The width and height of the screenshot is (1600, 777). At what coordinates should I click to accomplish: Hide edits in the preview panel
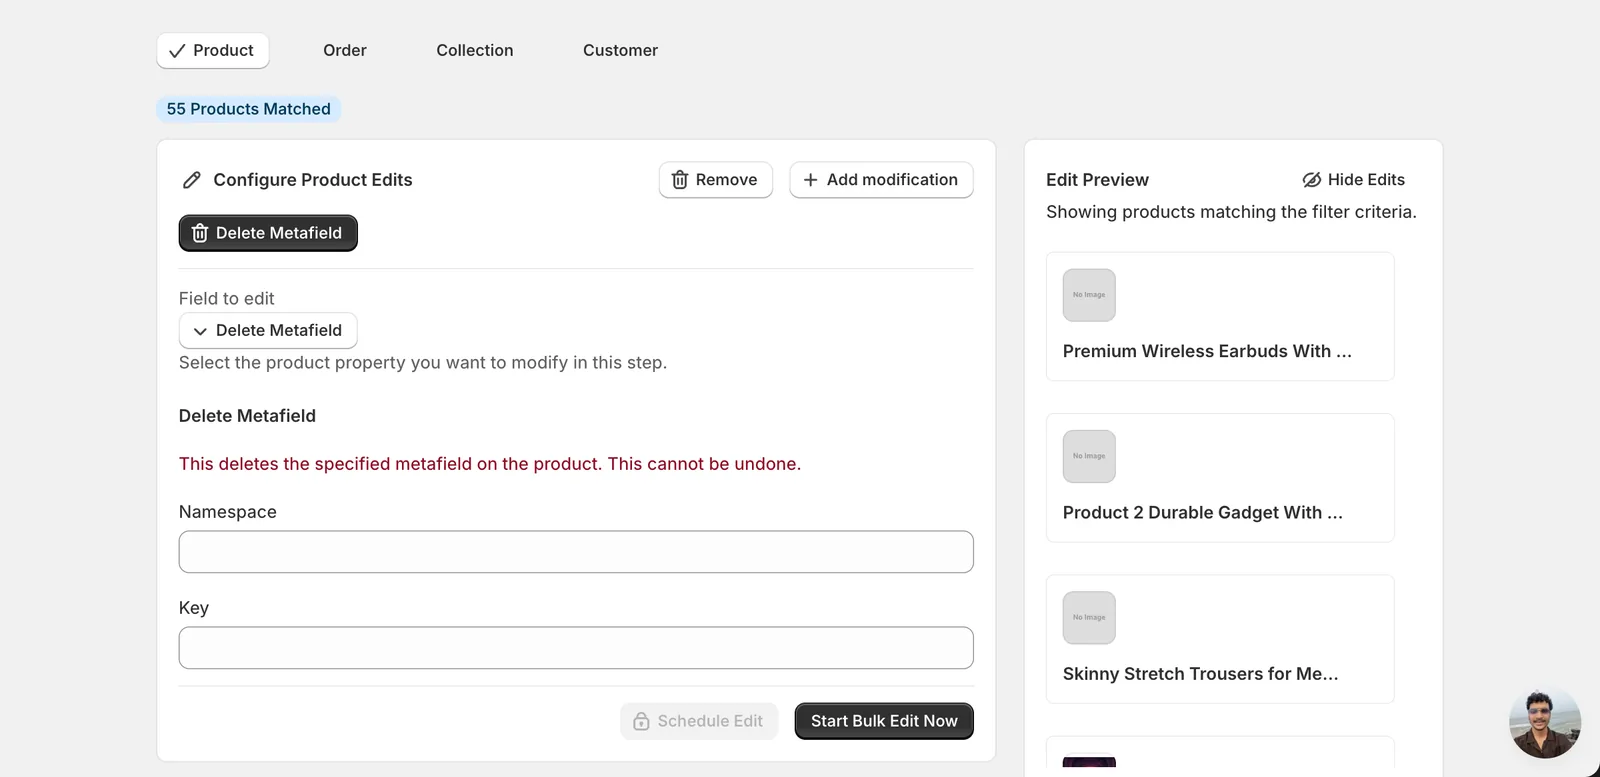click(1354, 180)
